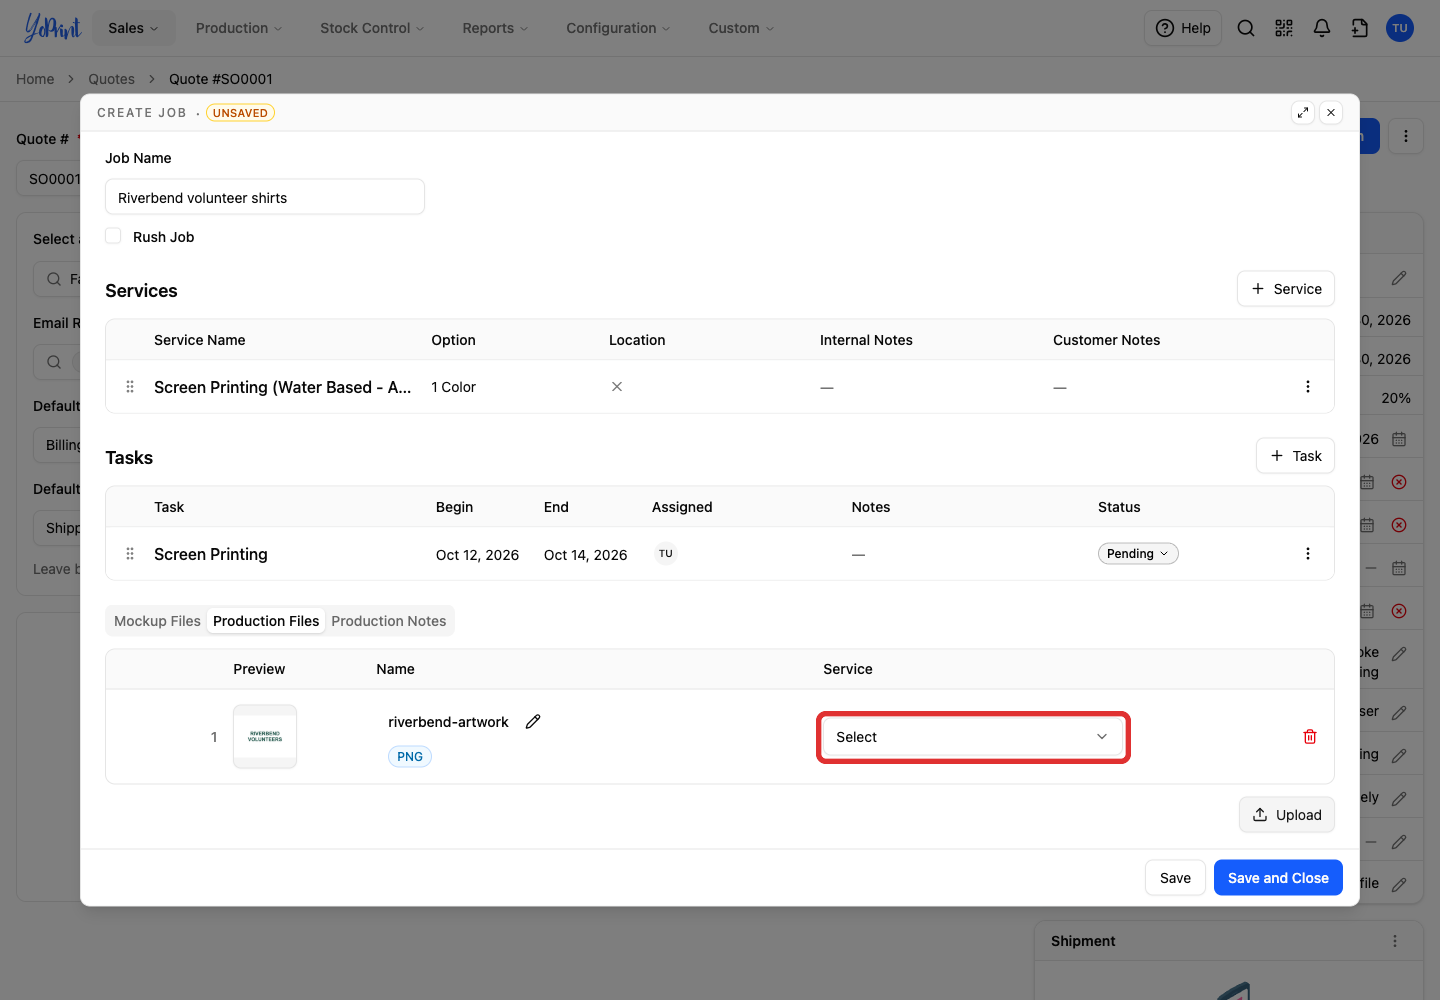Switch to the Mockup Files tab
The image size is (1440, 1000).
157,621
